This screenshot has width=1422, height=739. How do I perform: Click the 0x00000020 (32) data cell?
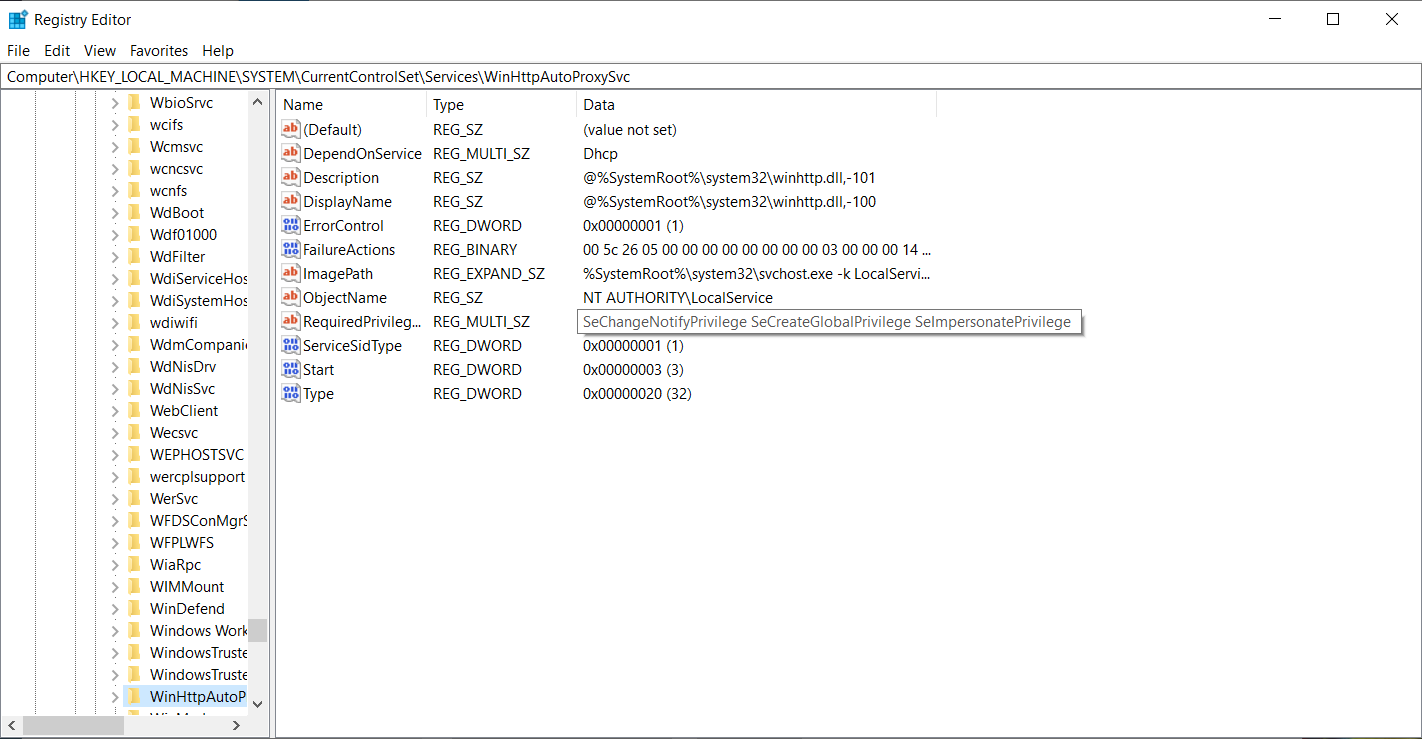[638, 393]
